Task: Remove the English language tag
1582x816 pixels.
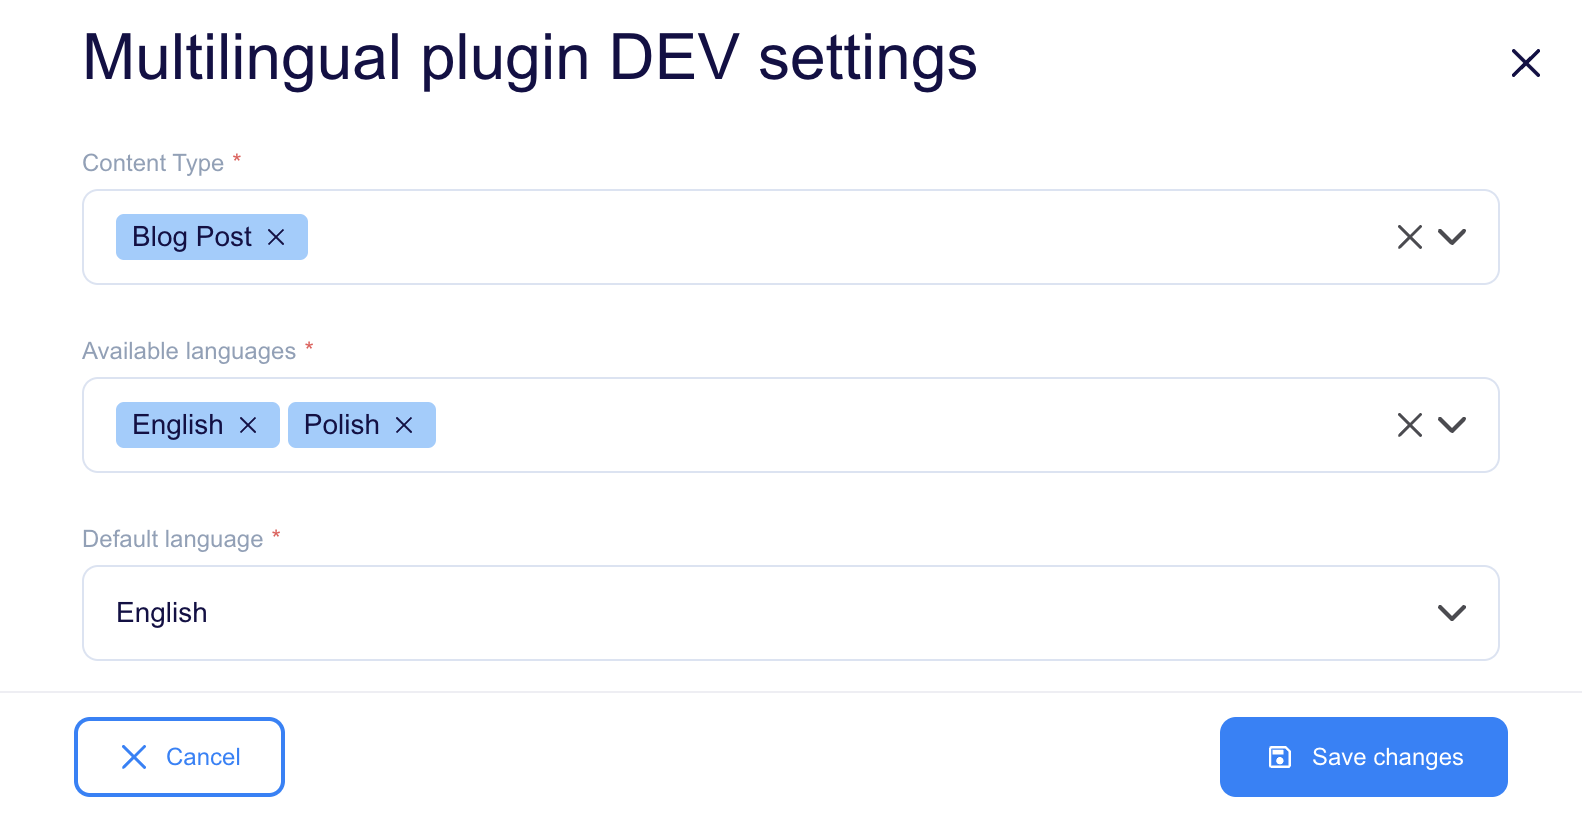Action: coord(248,425)
